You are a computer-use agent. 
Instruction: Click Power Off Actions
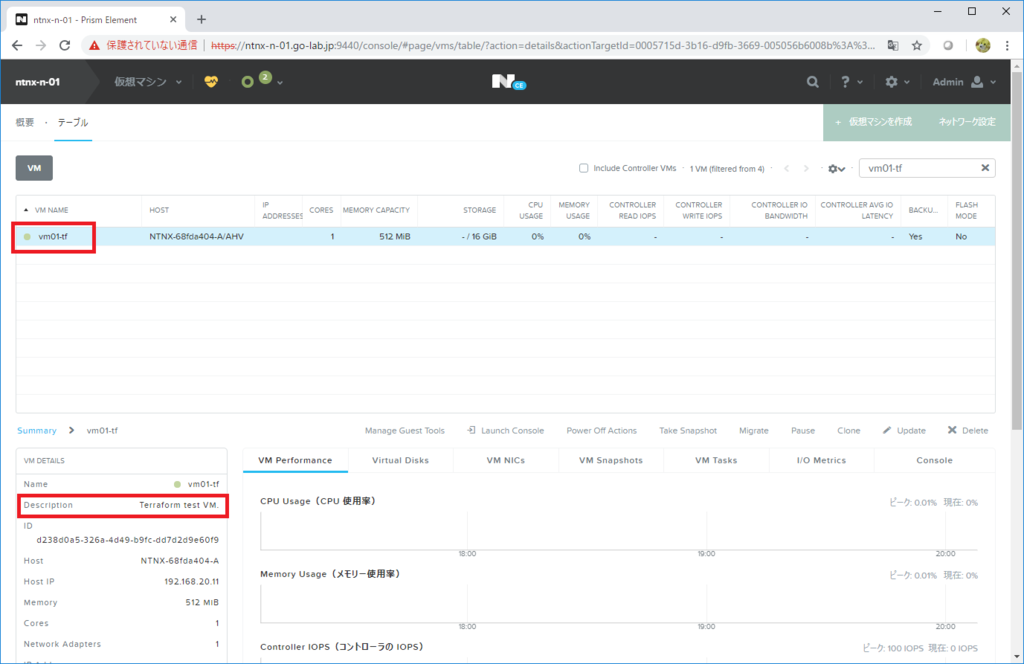point(601,430)
